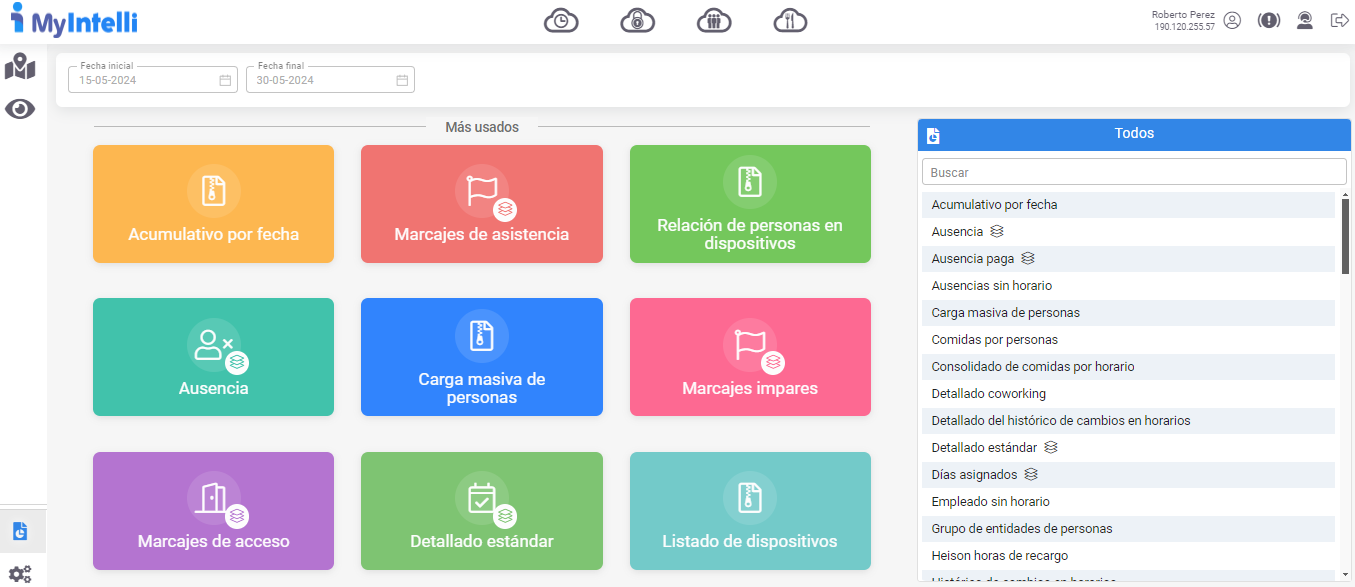Click inside the Buscar search field

pos(1133,172)
